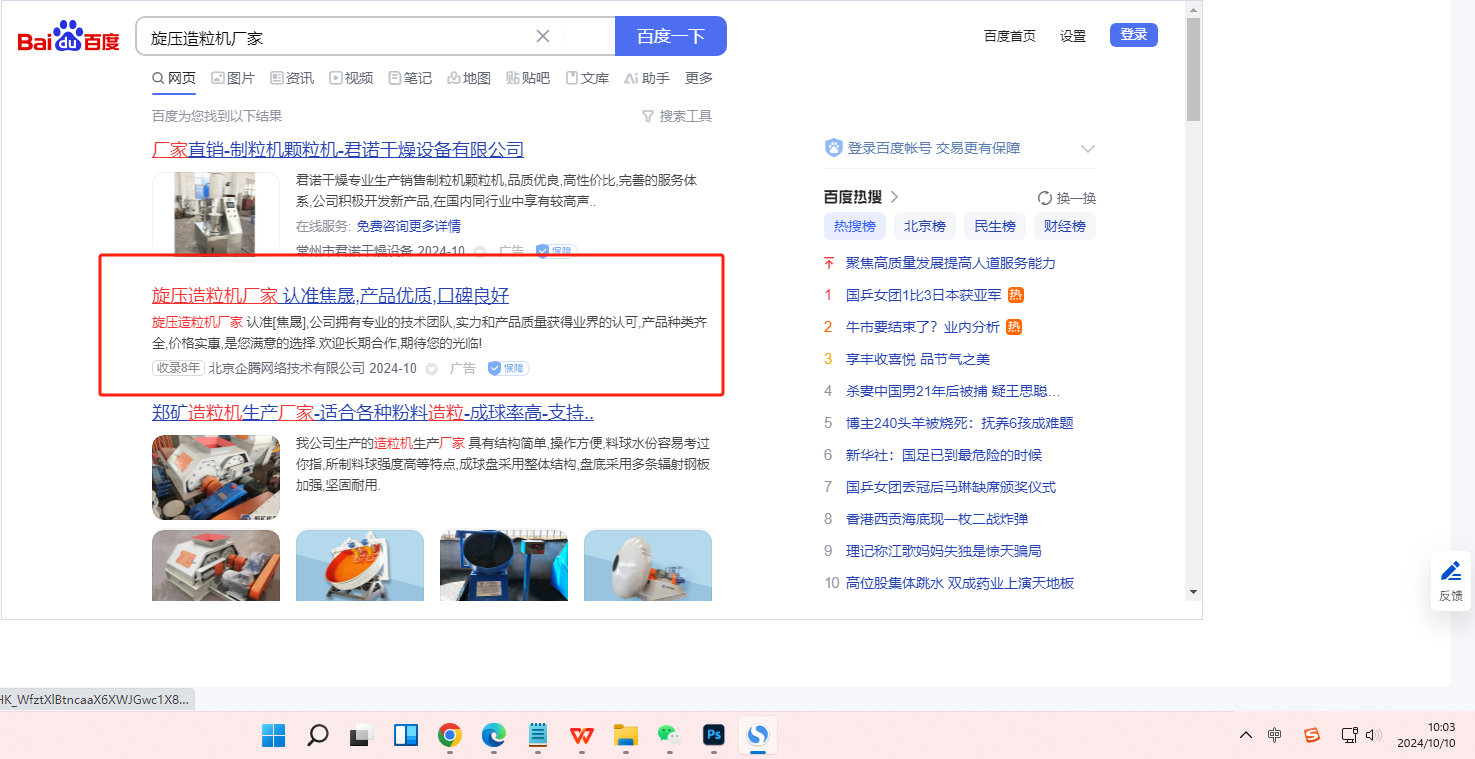Click the 换一换 refresh icon

pos(1045,198)
